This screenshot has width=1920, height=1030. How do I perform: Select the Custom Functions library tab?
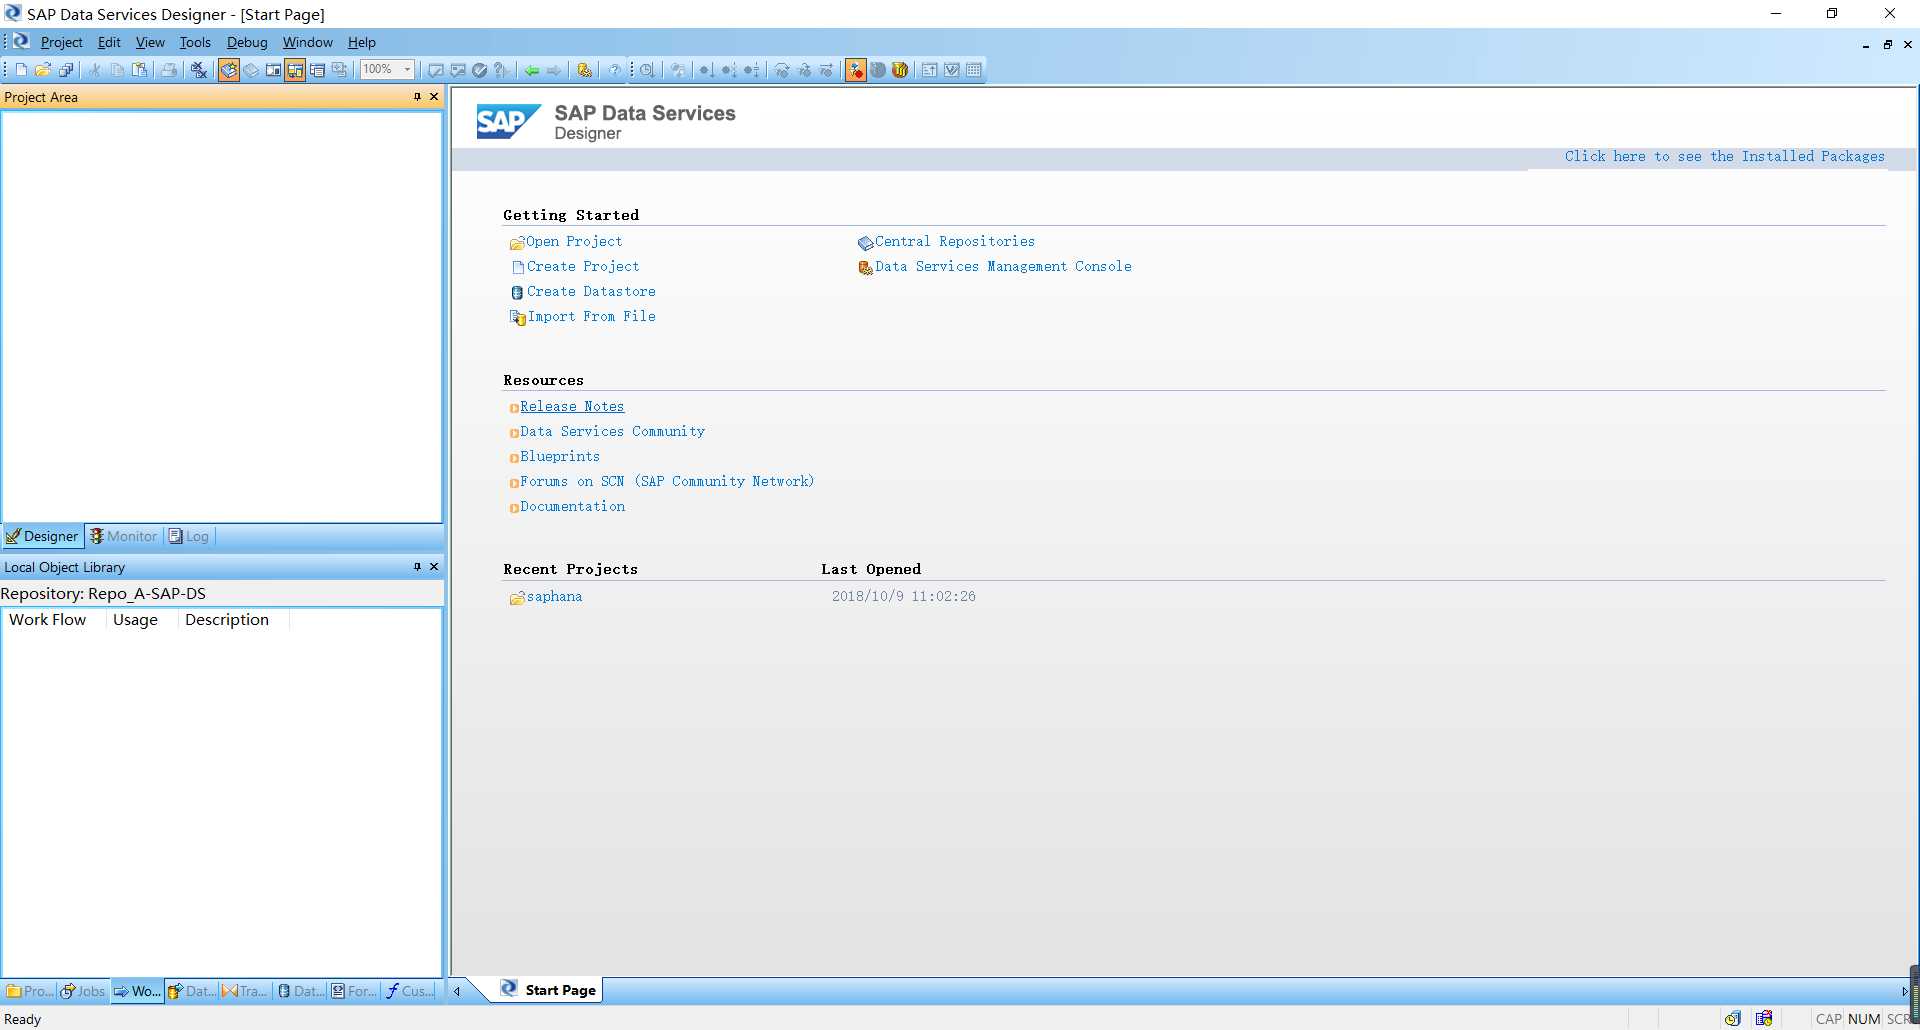click(x=409, y=991)
